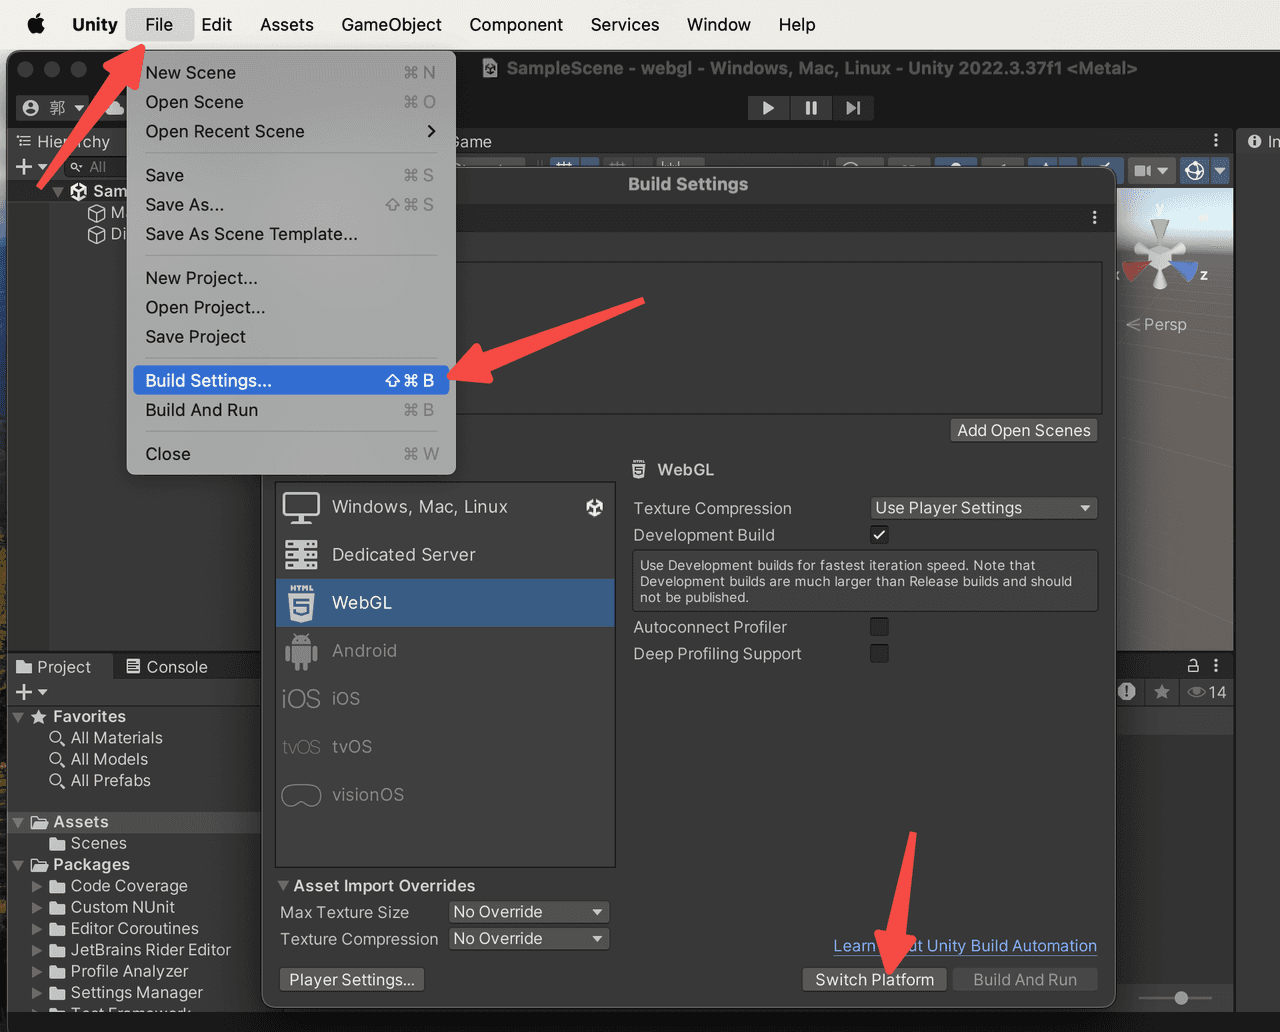Open Asset Import Overrides Texture Compression dropdown
Image resolution: width=1280 pixels, height=1032 pixels.
(528, 939)
